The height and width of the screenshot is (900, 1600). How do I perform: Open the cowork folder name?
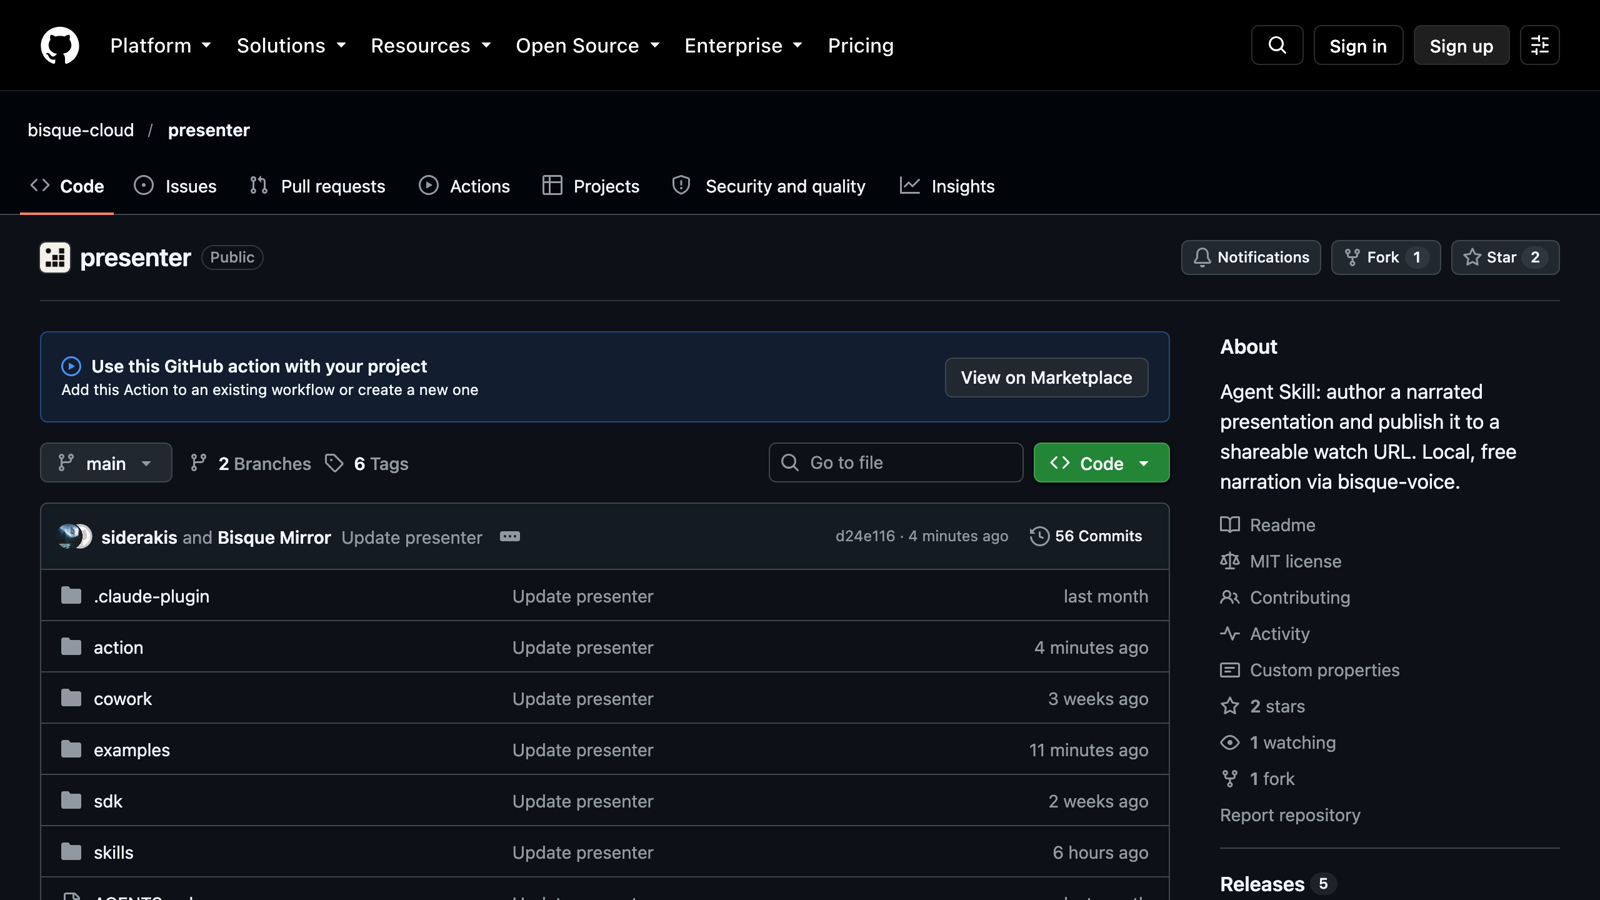pos(123,699)
